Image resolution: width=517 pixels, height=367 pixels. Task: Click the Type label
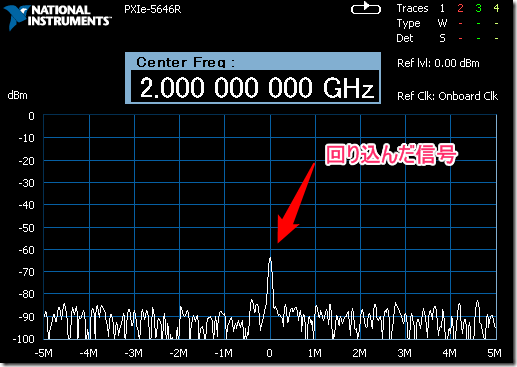tap(408, 23)
